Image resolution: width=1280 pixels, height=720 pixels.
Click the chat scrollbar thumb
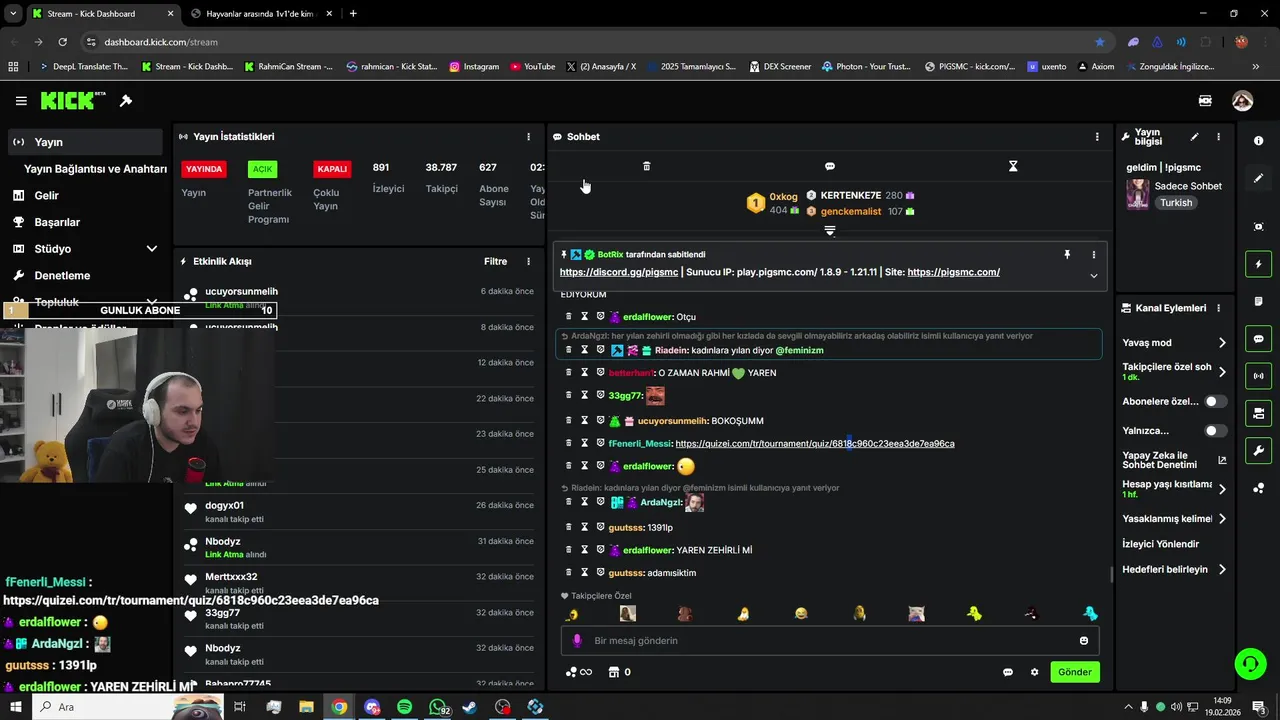1112,574
